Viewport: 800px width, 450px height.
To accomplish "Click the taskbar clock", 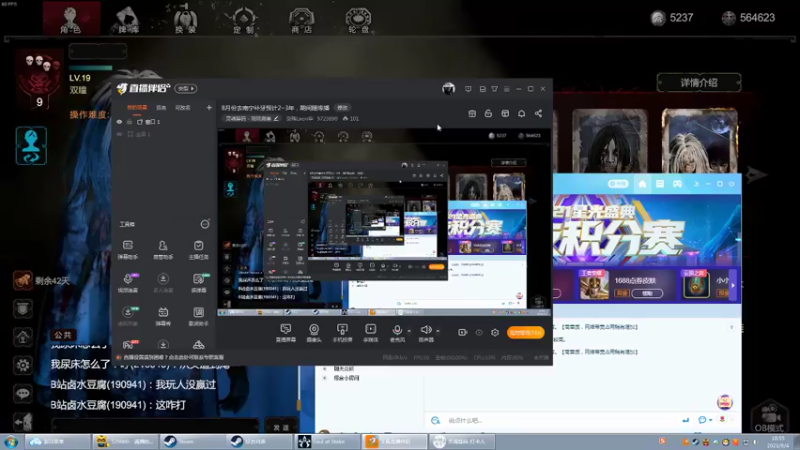I will tap(778, 442).
